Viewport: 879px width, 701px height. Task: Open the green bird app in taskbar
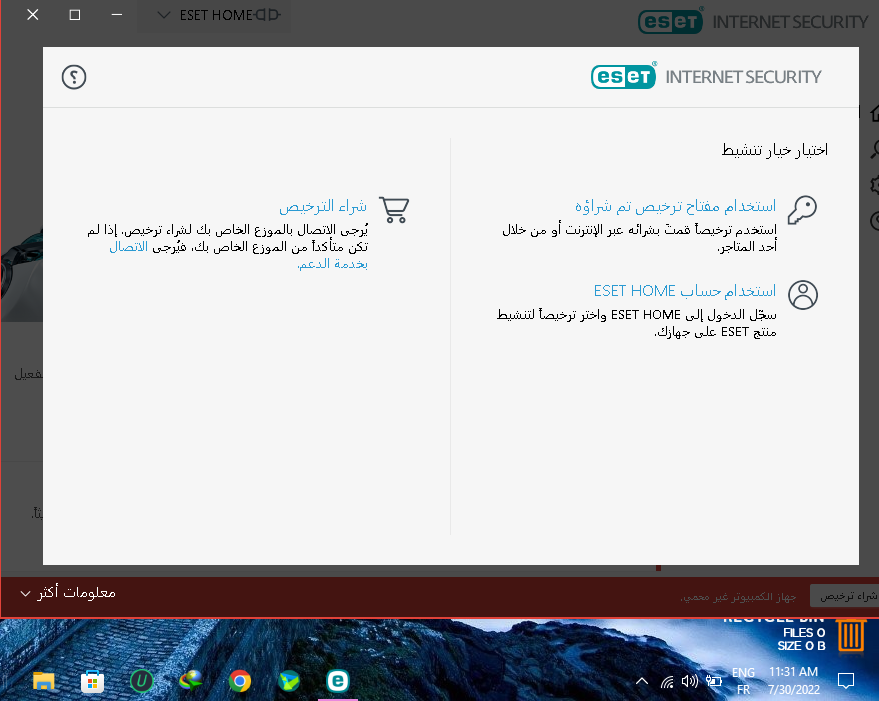click(289, 681)
